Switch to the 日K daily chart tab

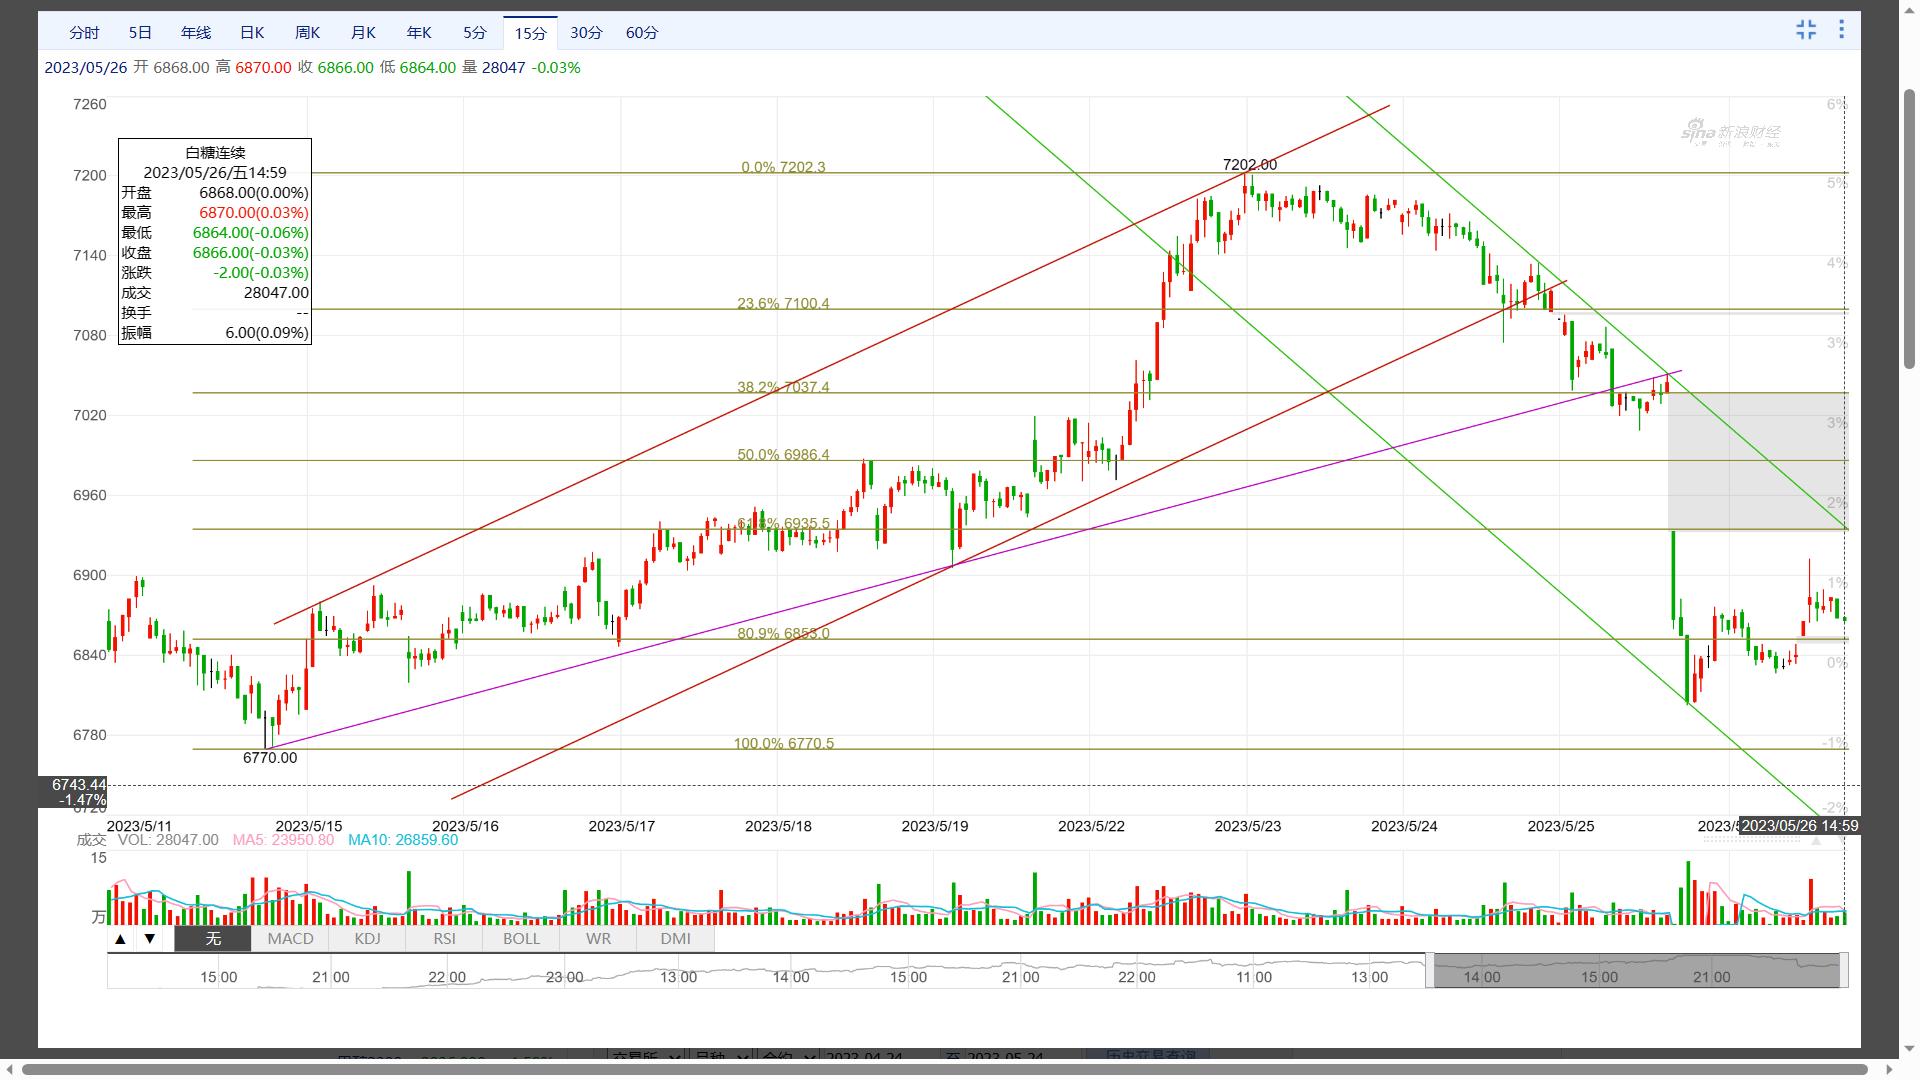tap(252, 33)
